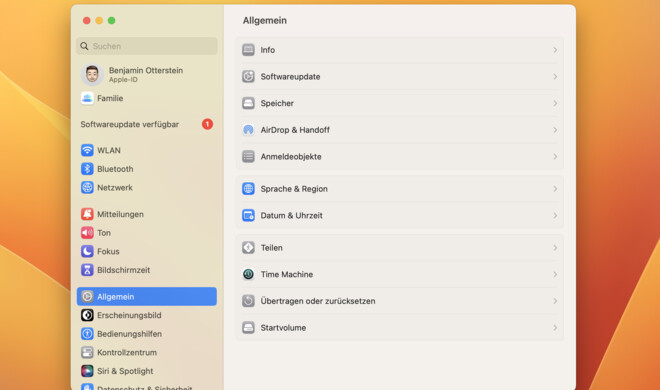
Task: Click the Benjamin Otterstein avatar picture
Action: [x=92, y=74]
